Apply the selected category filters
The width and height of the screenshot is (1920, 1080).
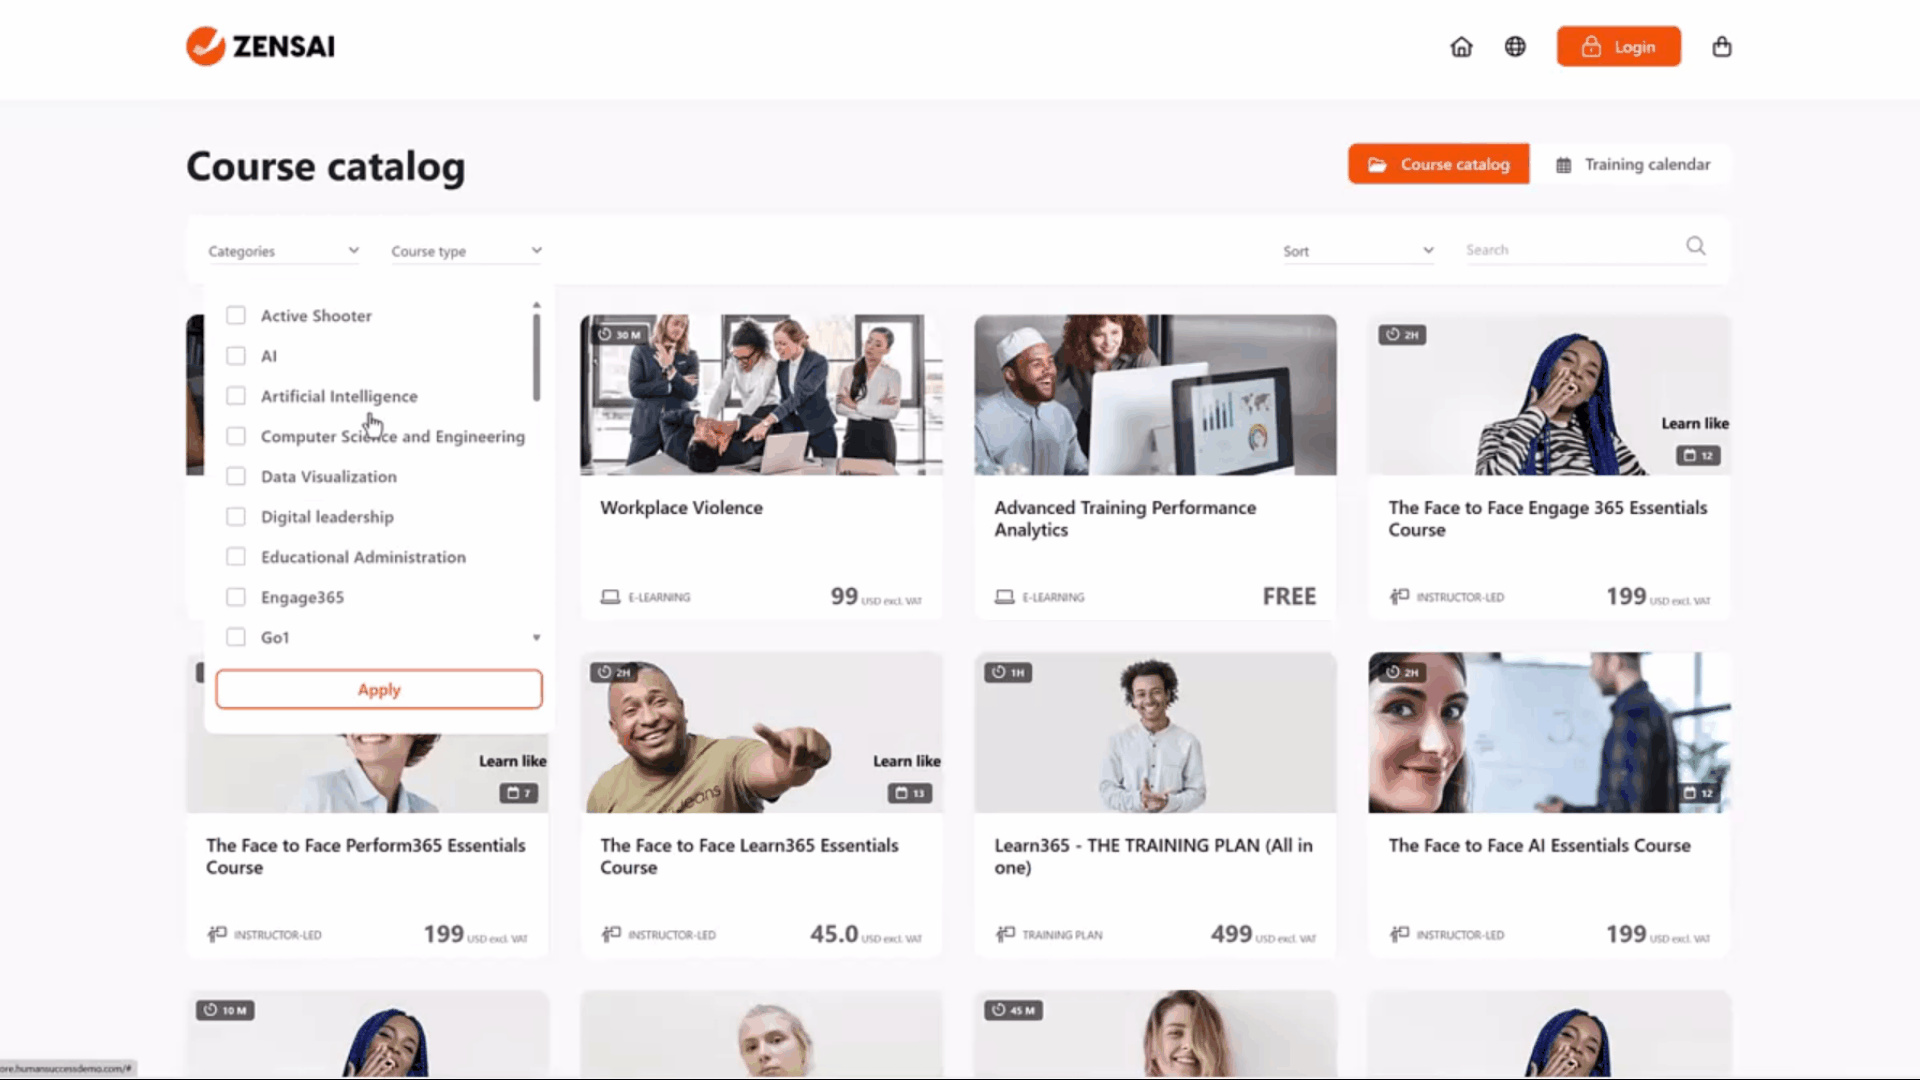point(379,689)
